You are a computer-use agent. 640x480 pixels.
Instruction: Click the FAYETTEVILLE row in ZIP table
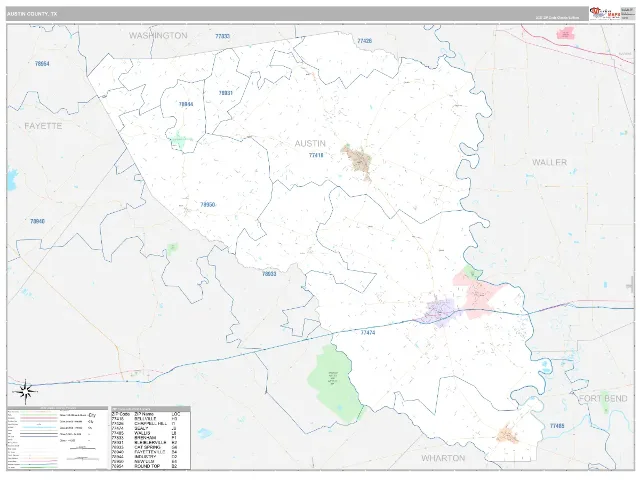pos(150,452)
